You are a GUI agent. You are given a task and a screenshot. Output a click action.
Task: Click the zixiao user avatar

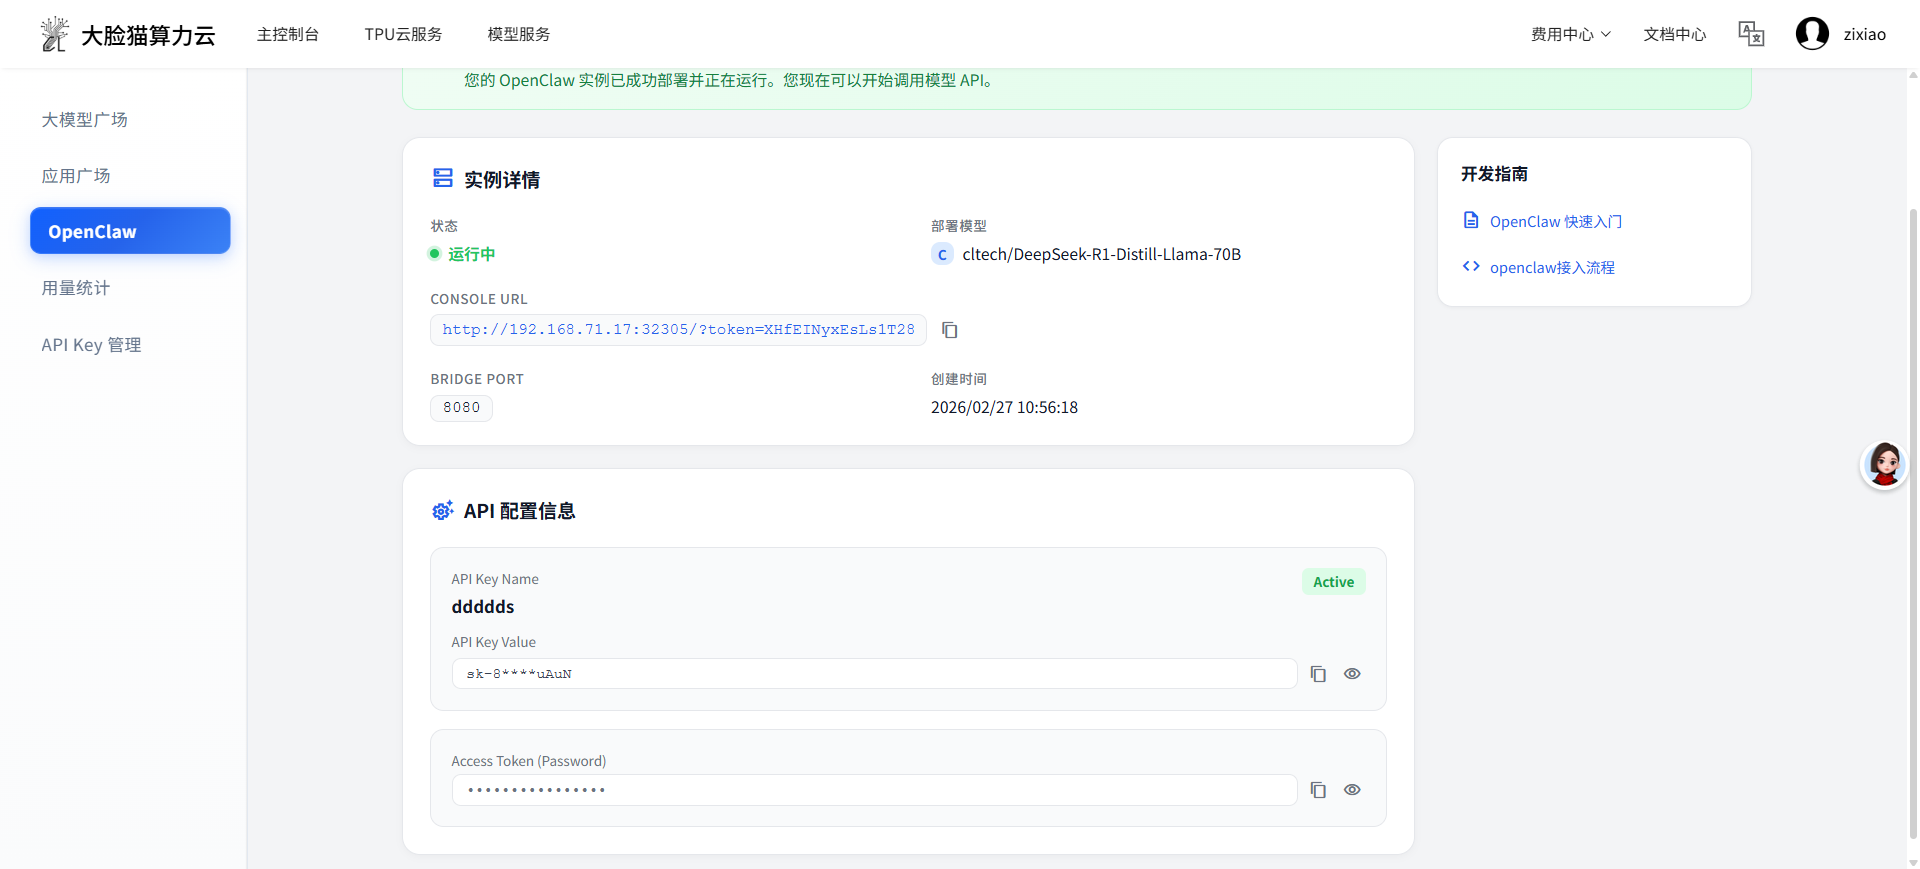tap(1812, 34)
